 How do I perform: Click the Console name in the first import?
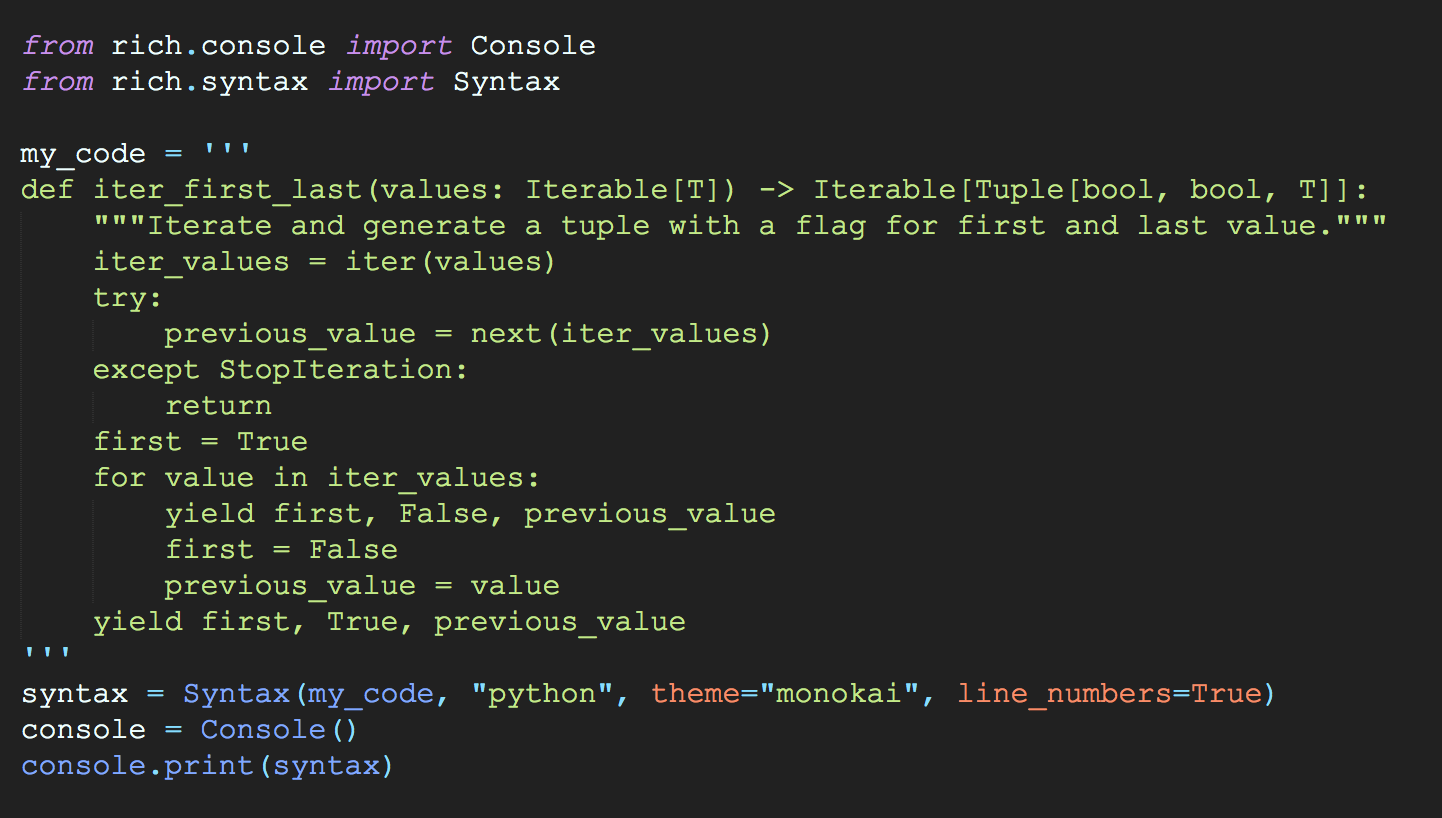(532, 46)
